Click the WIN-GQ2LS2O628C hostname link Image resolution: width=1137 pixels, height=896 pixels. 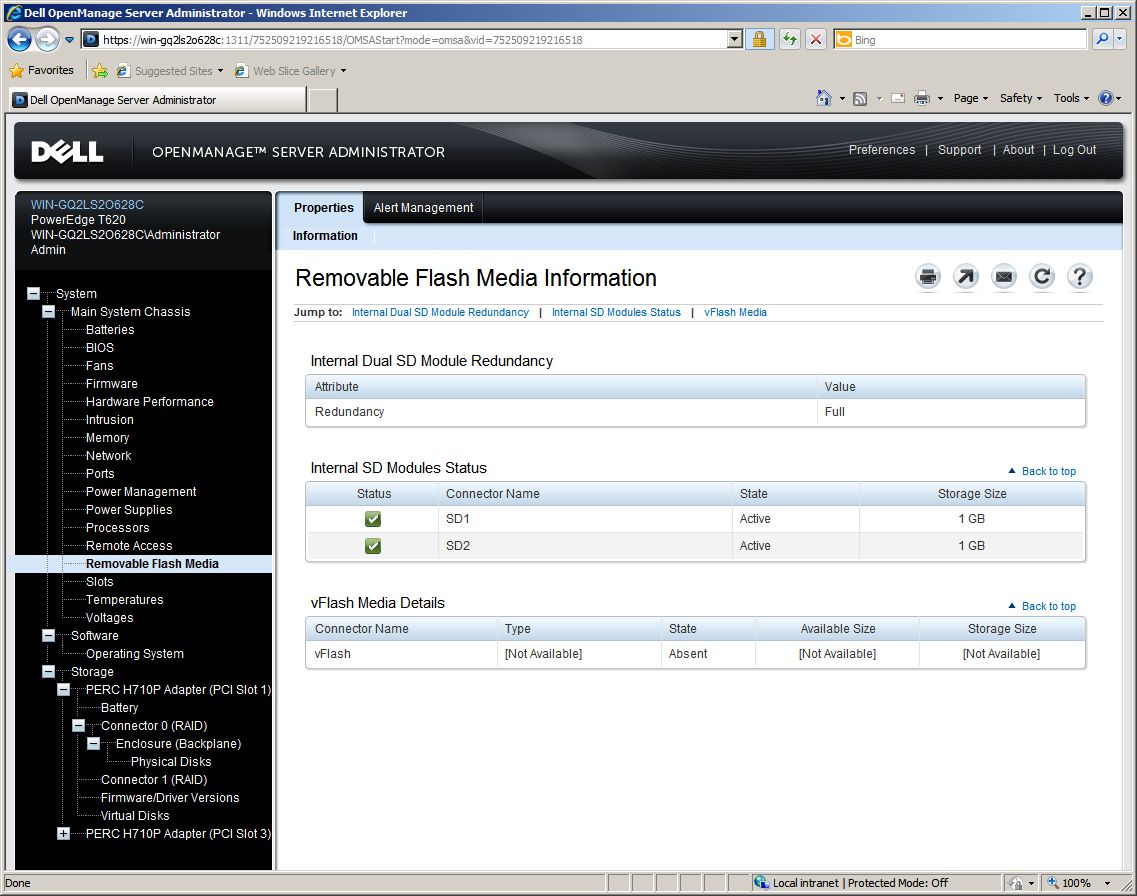[87, 204]
